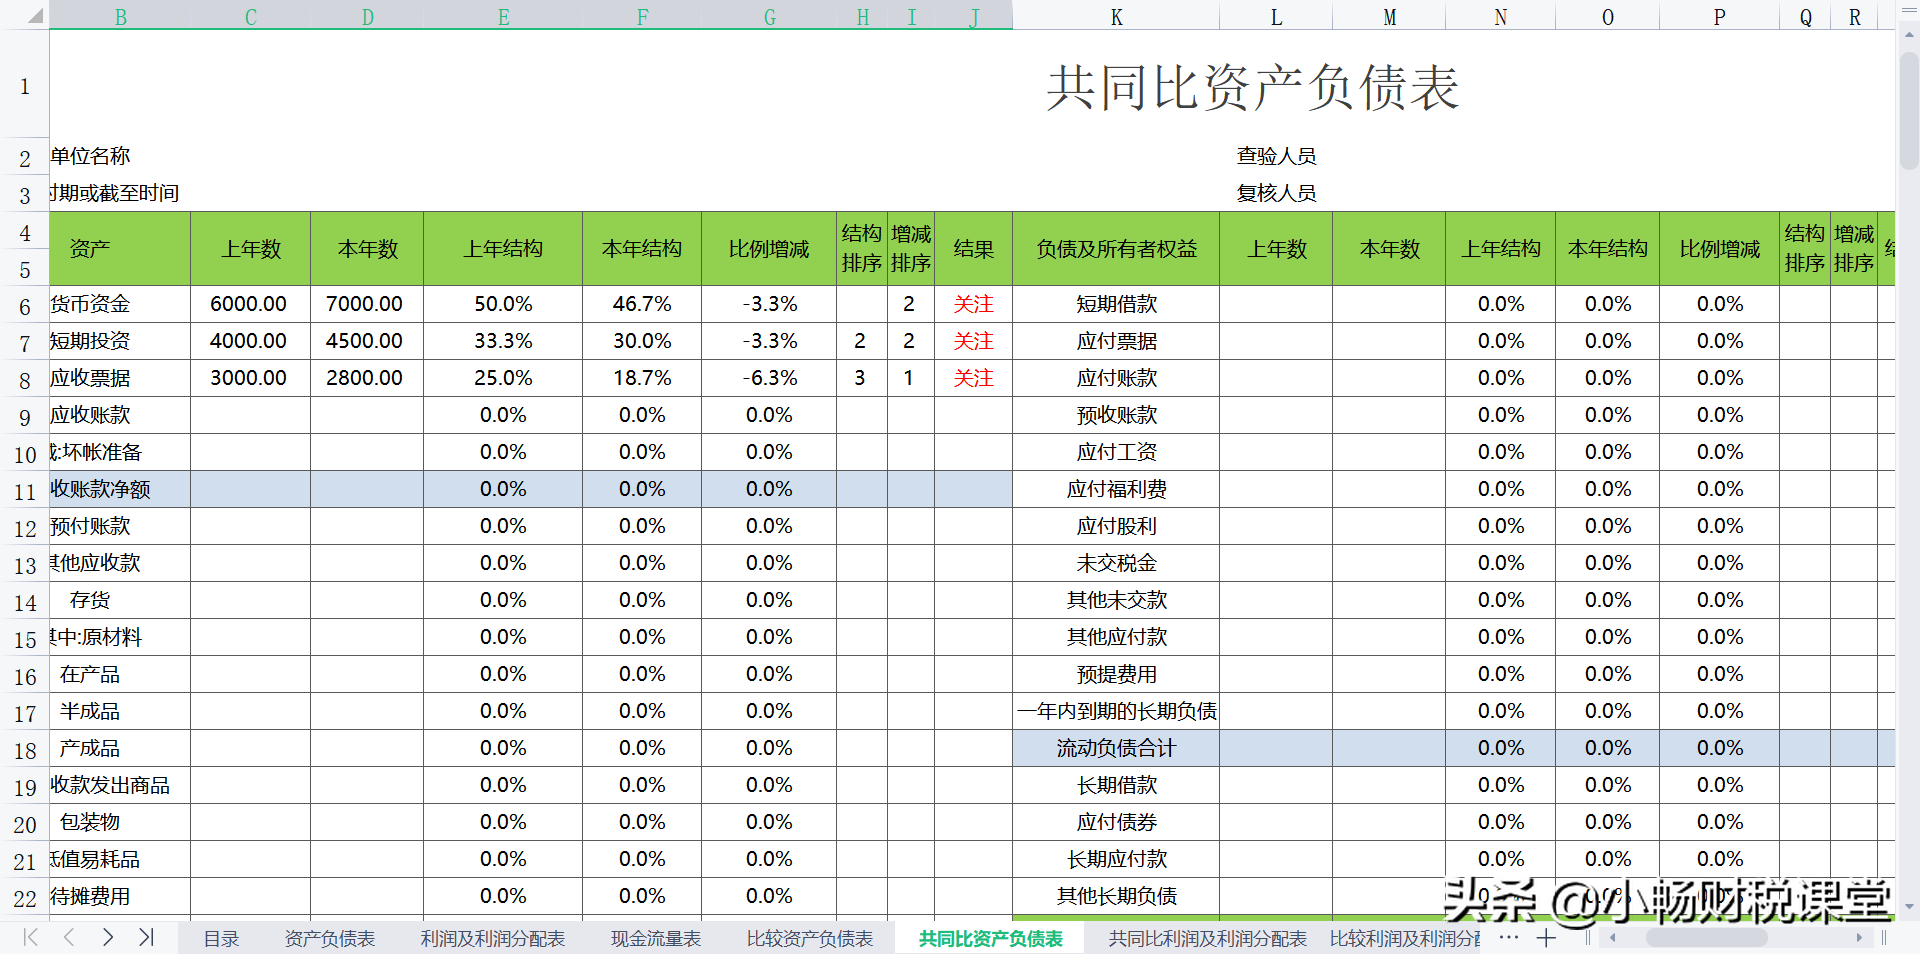Click the cell containing 6000.00

pos(248,304)
